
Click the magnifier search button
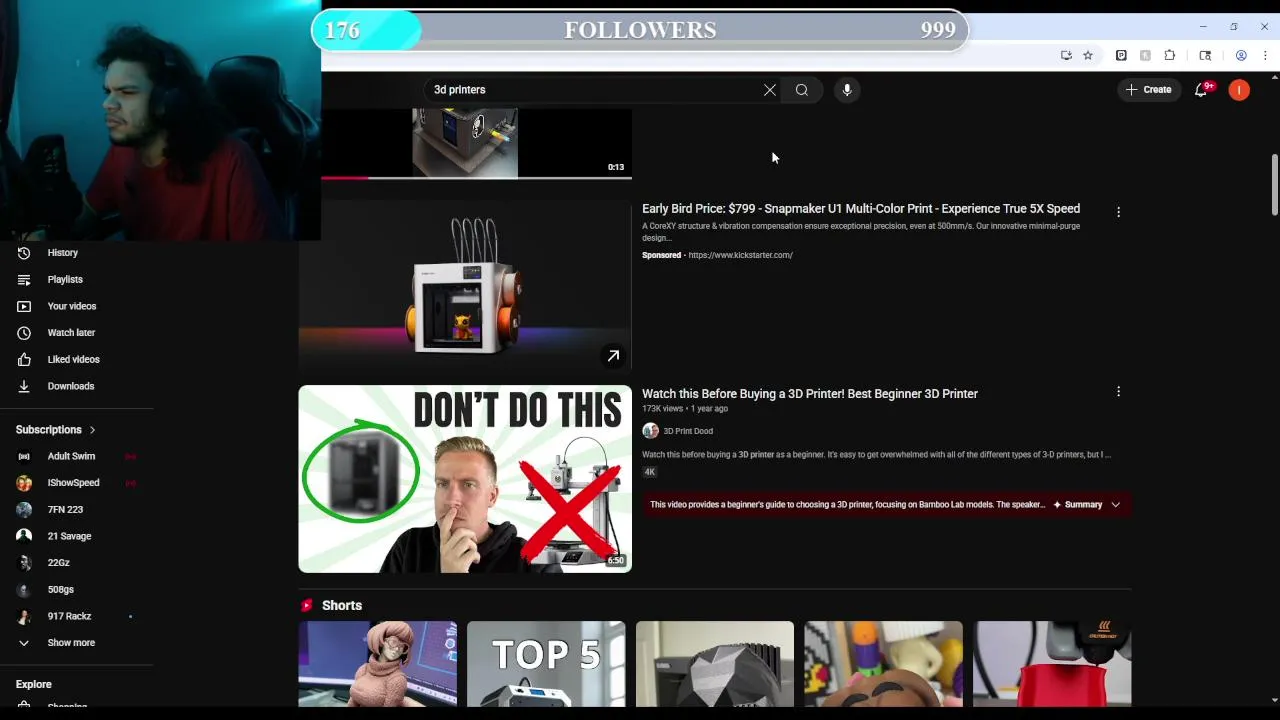(802, 90)
